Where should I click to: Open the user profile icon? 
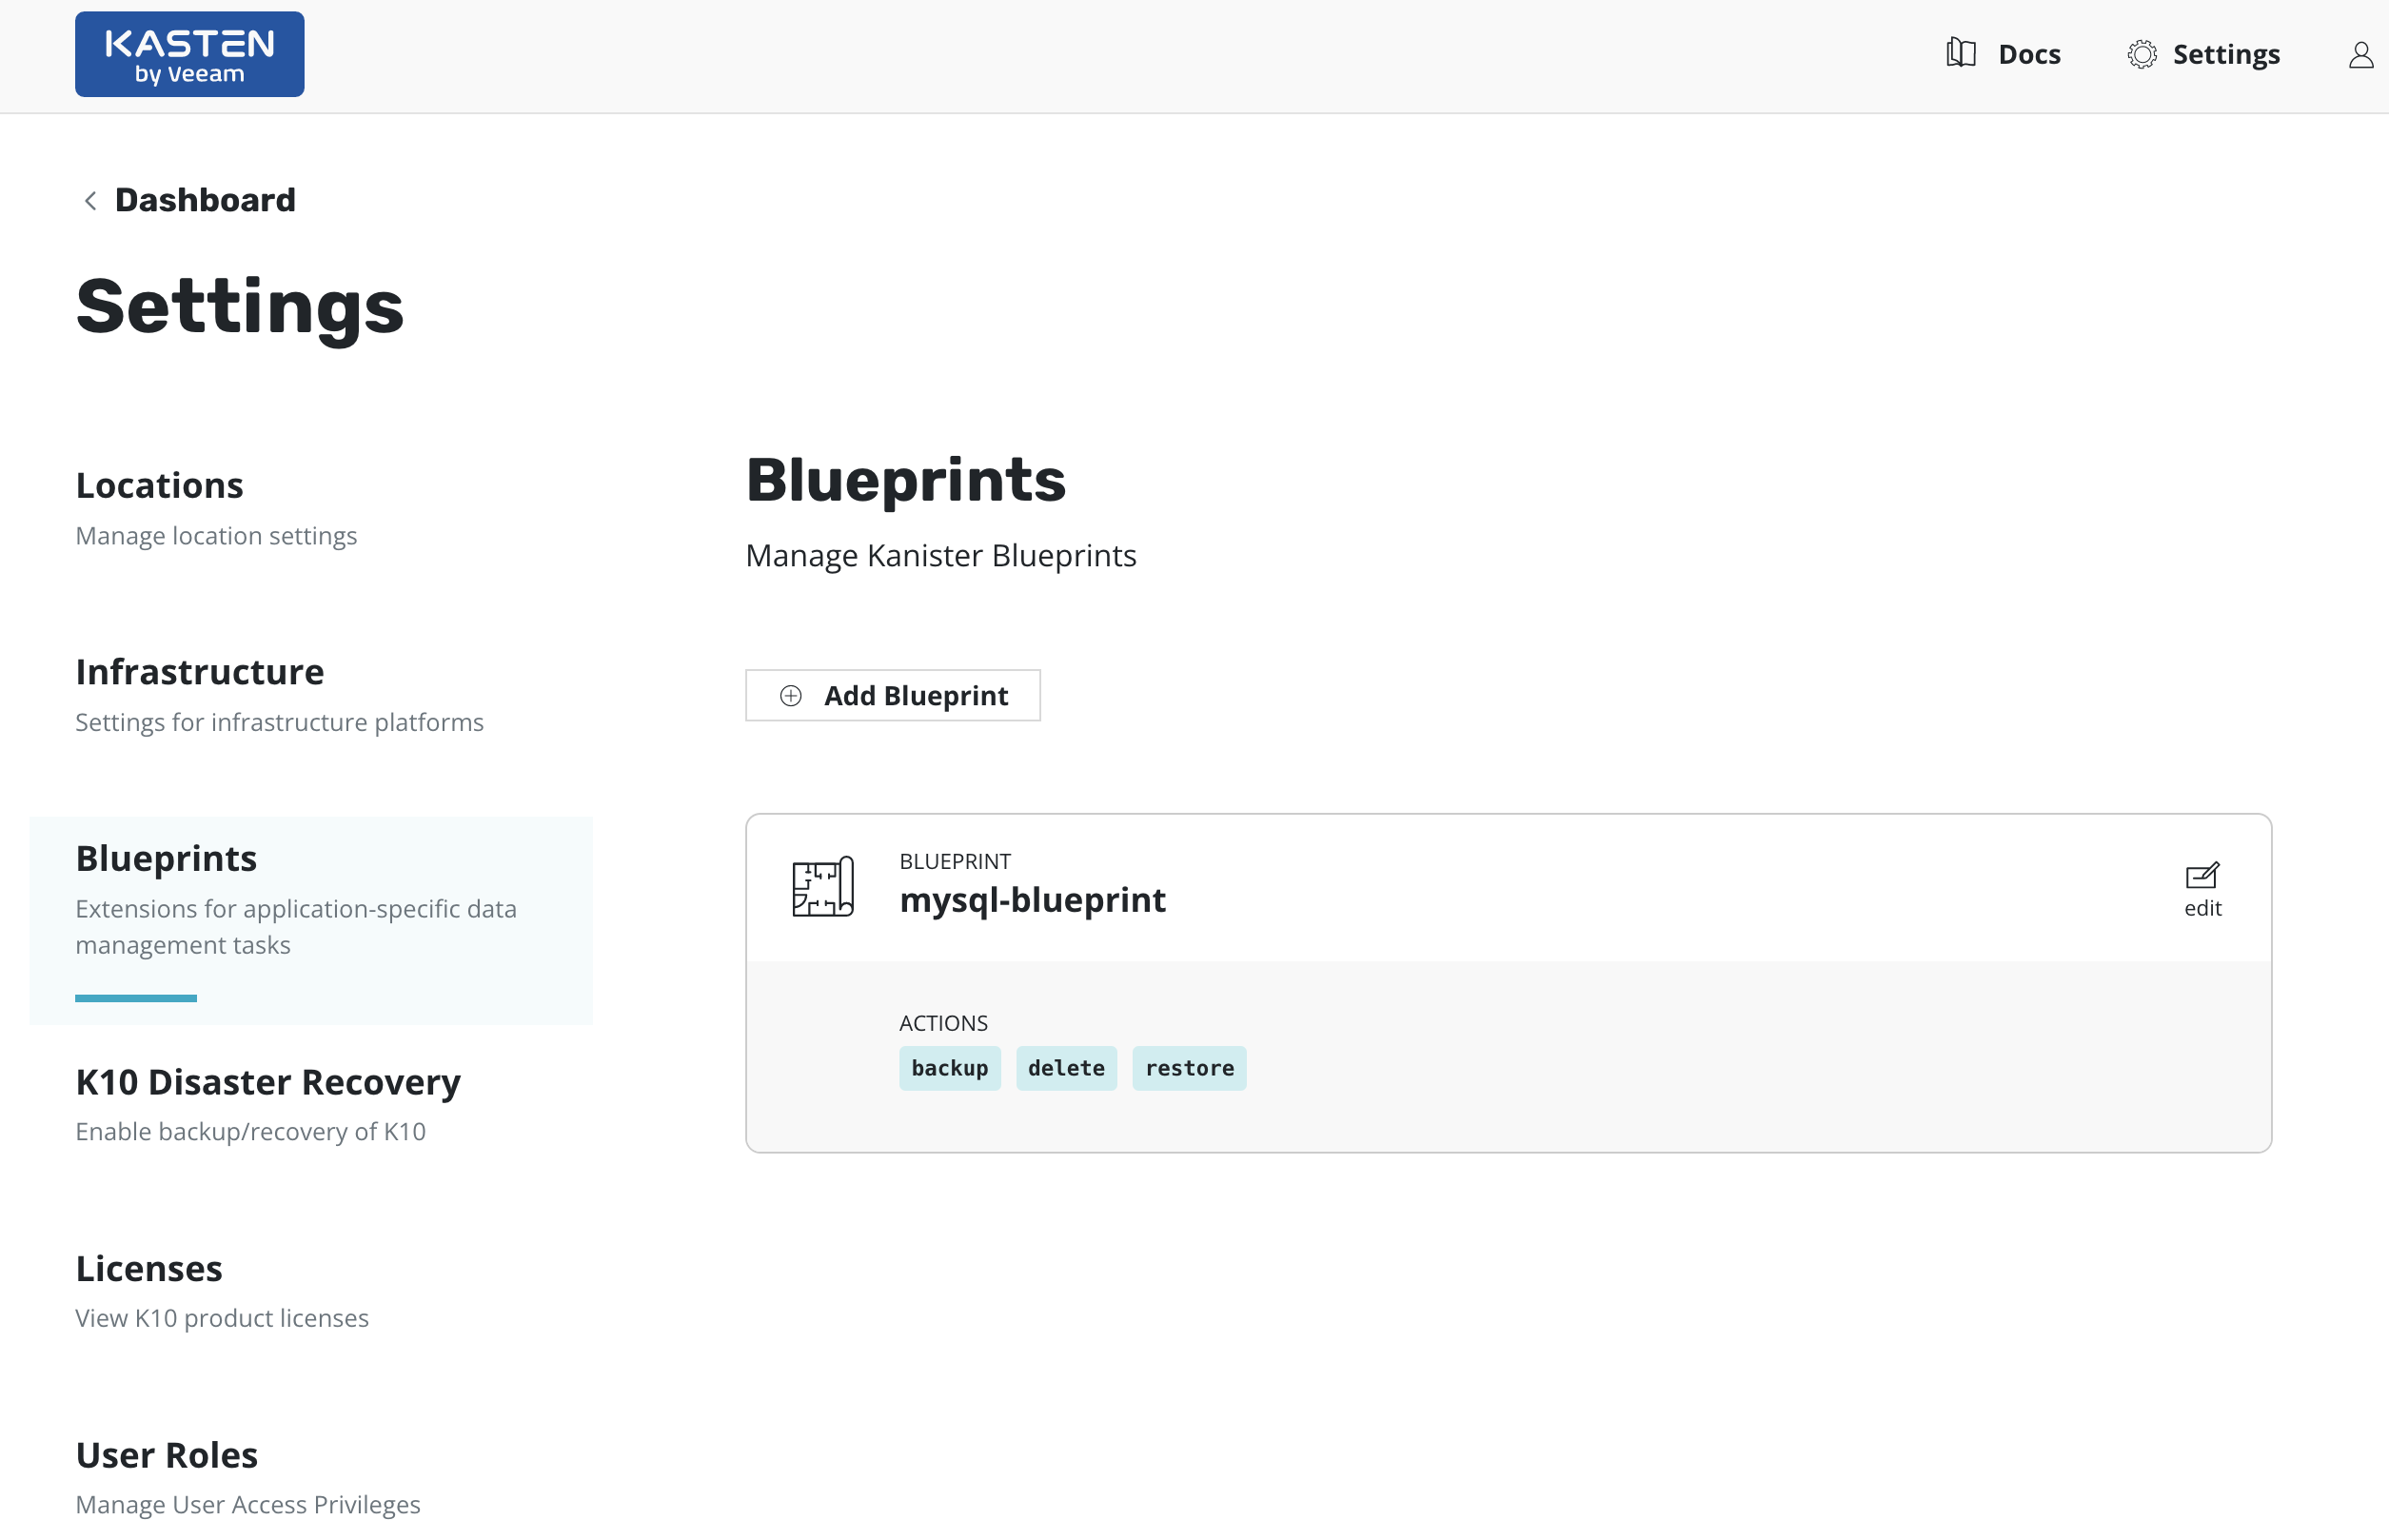[x=2360, y=55]
